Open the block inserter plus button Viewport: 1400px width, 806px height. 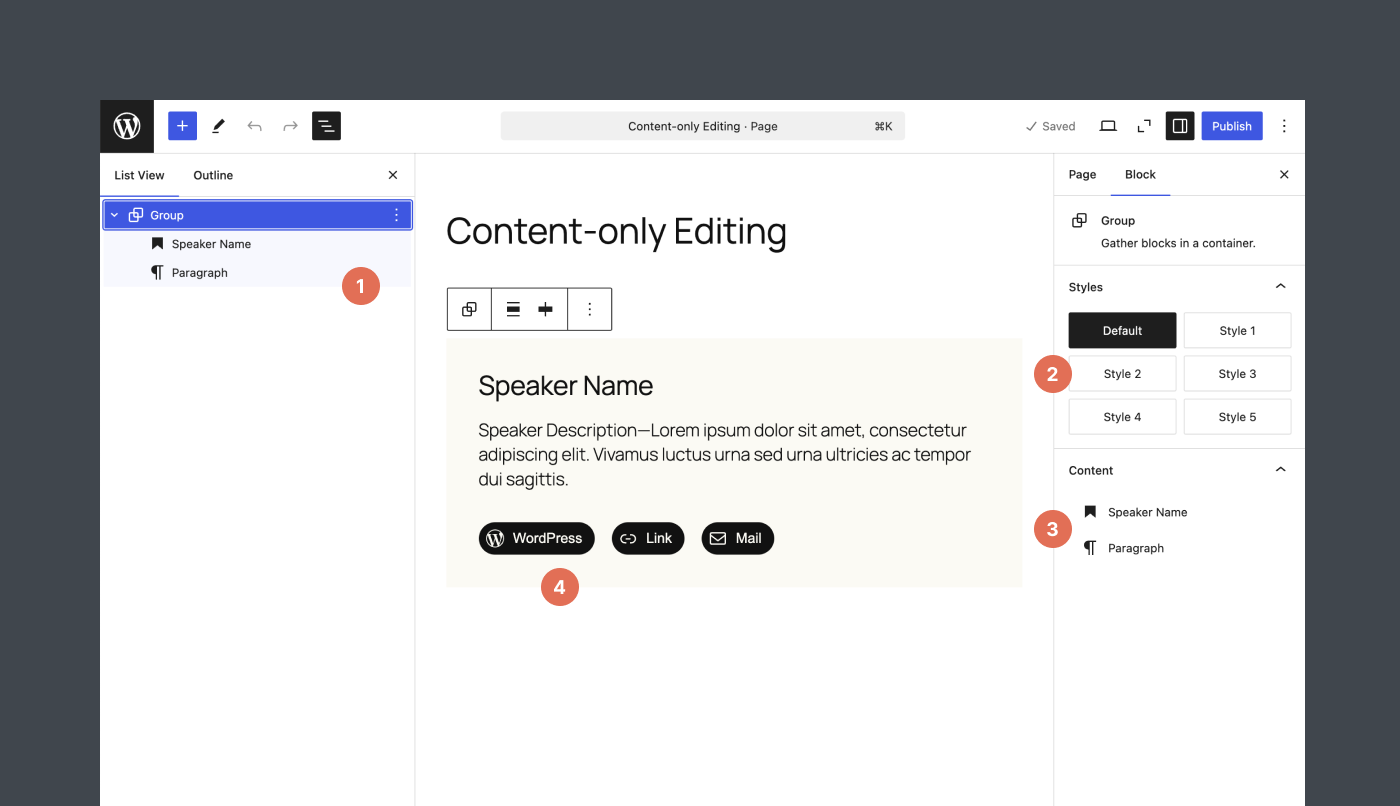pos(182,126)
